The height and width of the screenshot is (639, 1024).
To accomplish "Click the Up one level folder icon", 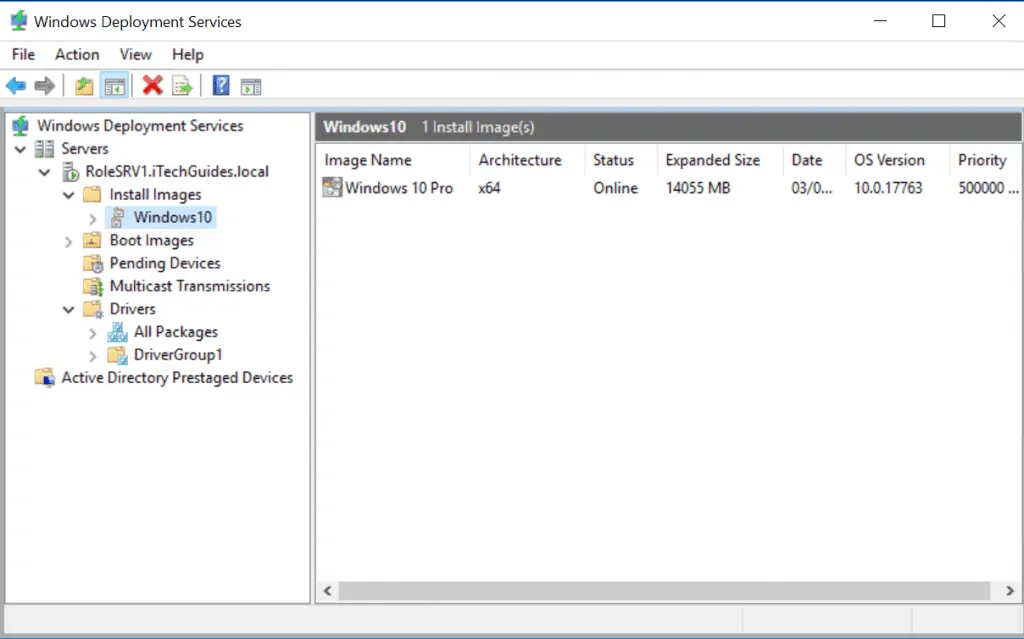I will click(85, 86).
